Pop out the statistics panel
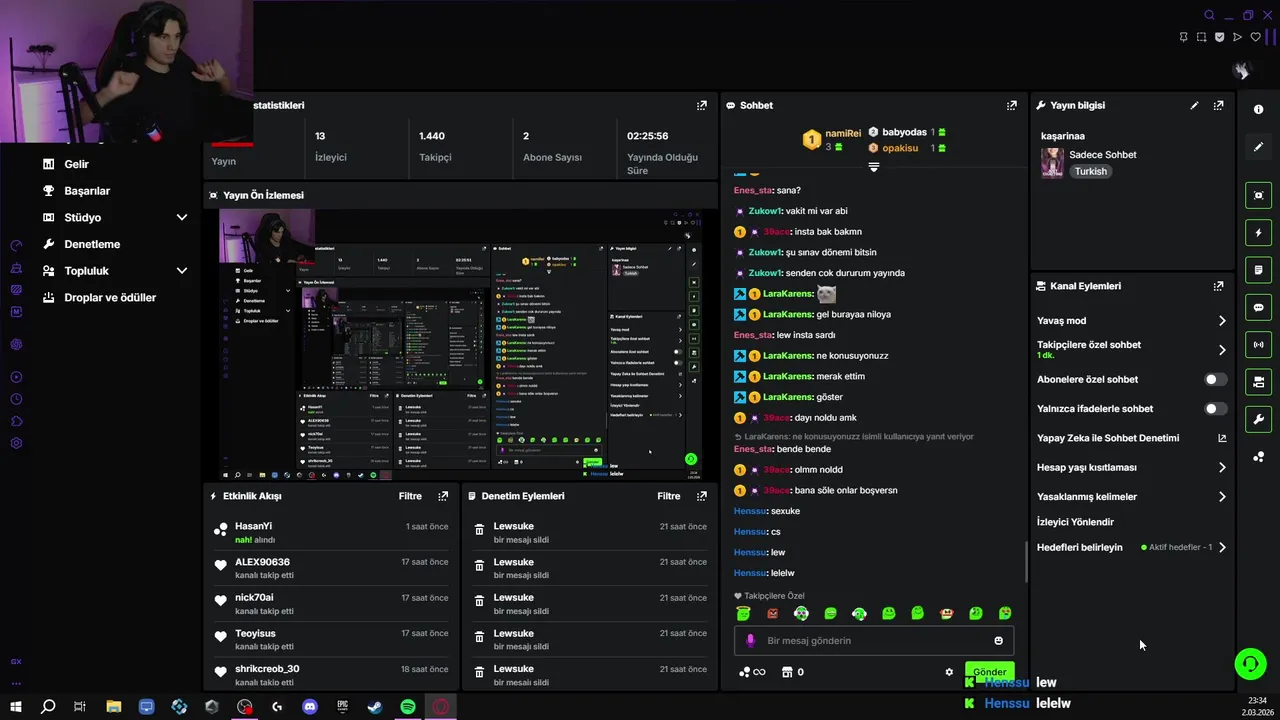Image resolution: width=1280 pixels, height=720 pixels. coord(702,105)
